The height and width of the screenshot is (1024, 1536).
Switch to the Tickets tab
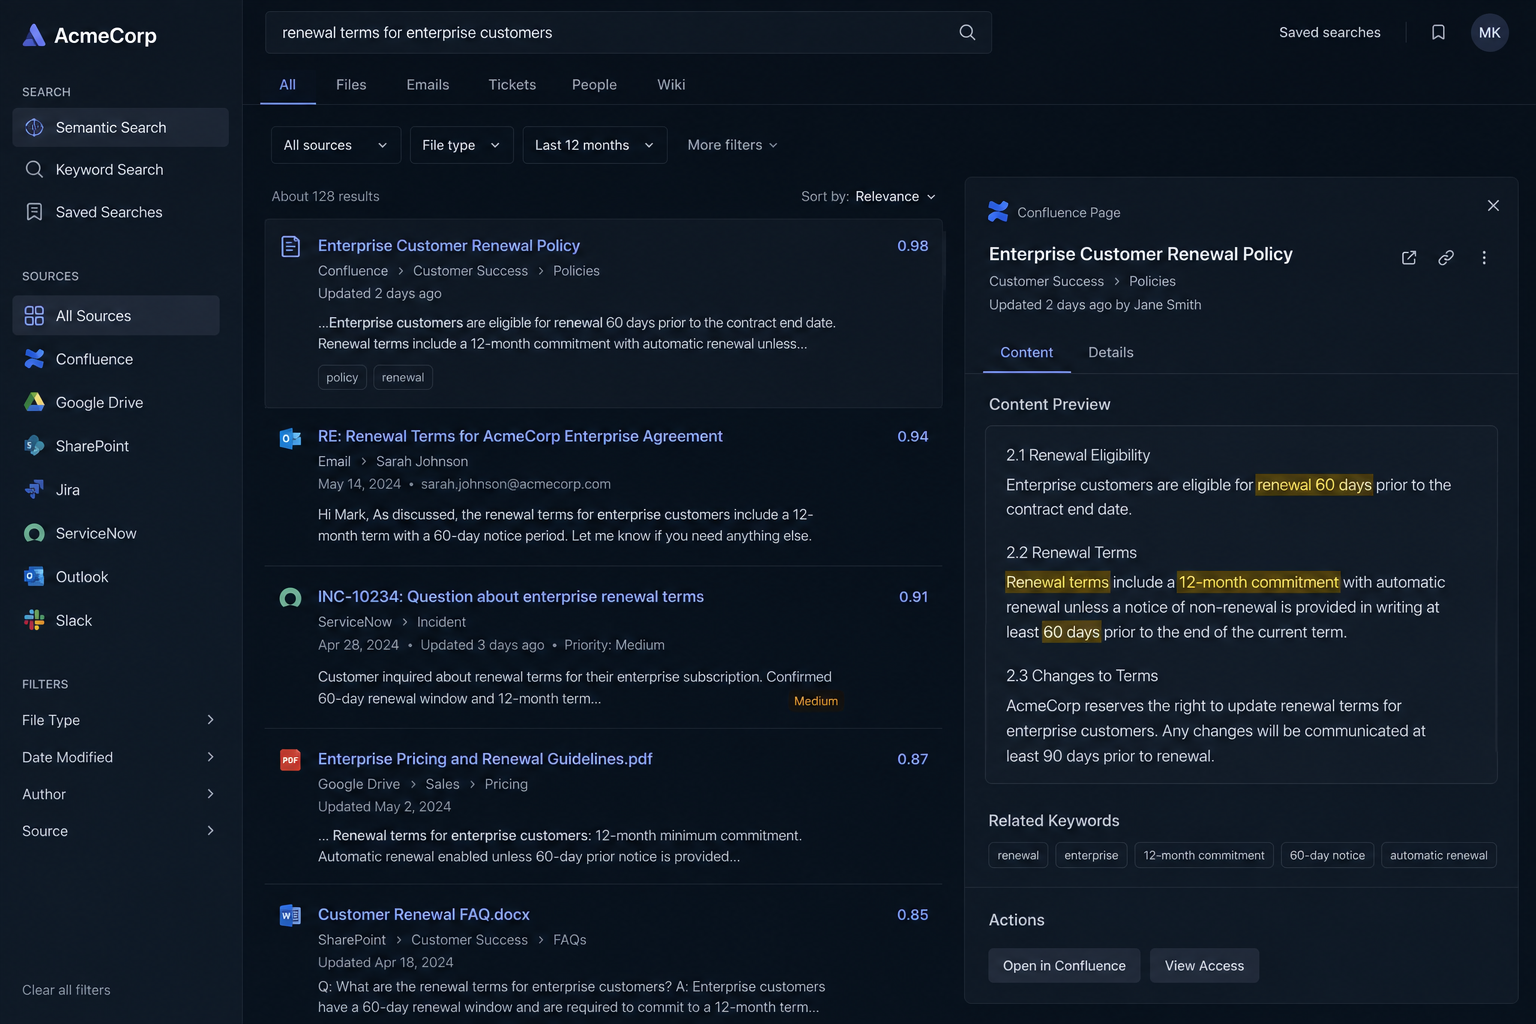click(512, 85)
